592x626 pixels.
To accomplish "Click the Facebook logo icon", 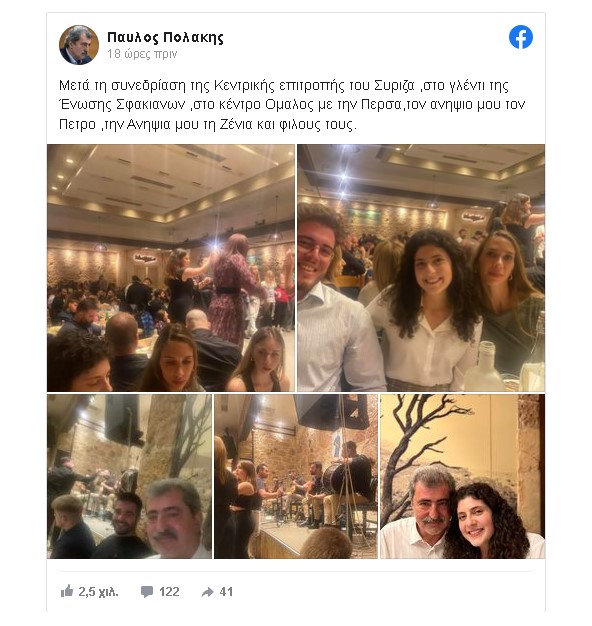I will point(521,37).
